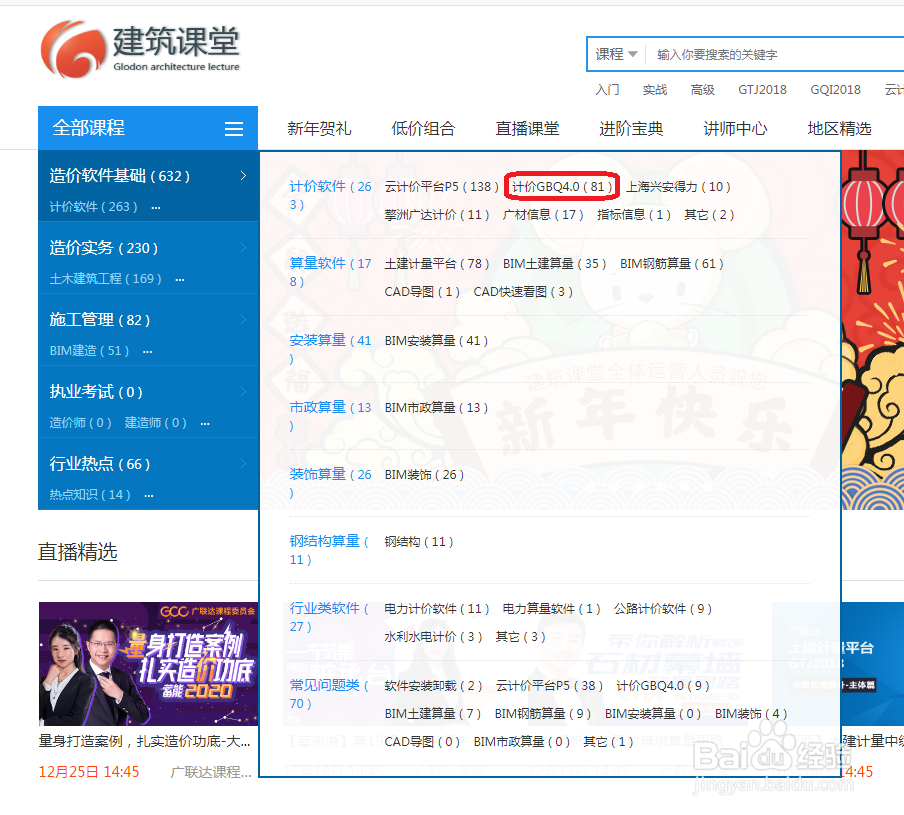The image size is (904, 815).
Task: Open 计价GBQ4.0 (81) course category
Action: point(562,187)
